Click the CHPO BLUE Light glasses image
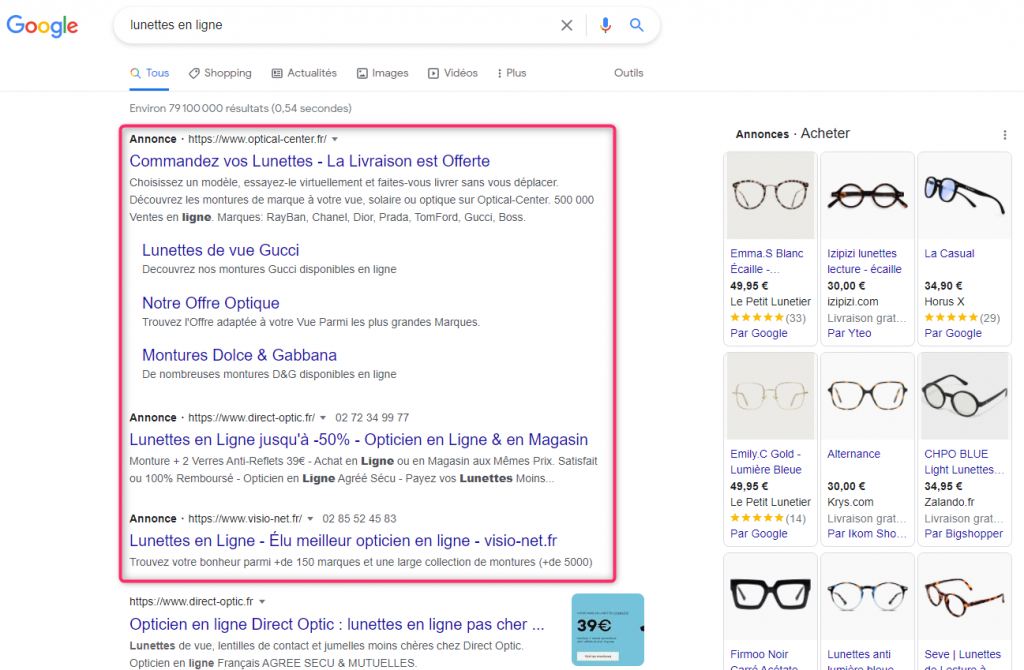Screen dimensions: 1024x670 965,396
